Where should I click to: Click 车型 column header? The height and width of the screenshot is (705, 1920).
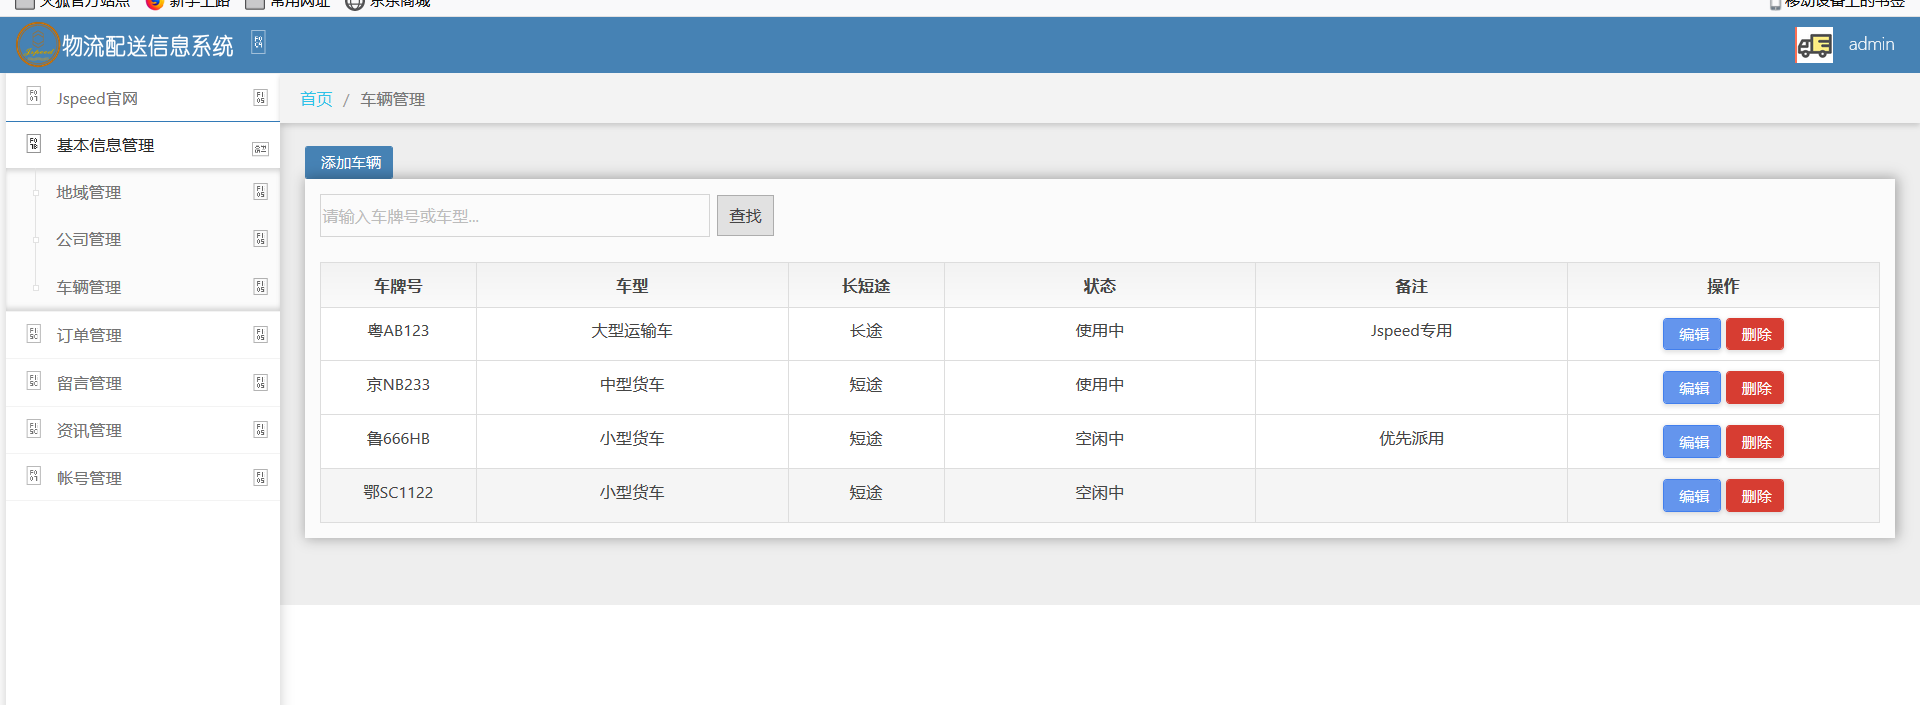coord(632,286)
